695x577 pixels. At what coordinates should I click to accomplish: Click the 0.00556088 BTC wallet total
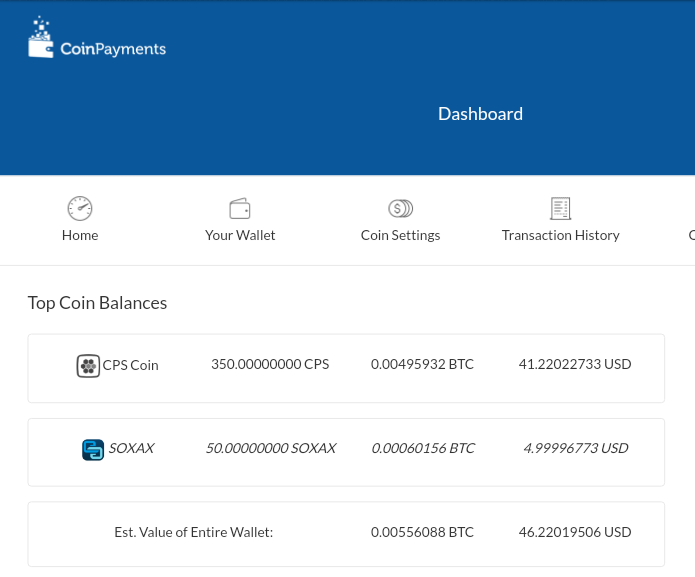[422, 532]
